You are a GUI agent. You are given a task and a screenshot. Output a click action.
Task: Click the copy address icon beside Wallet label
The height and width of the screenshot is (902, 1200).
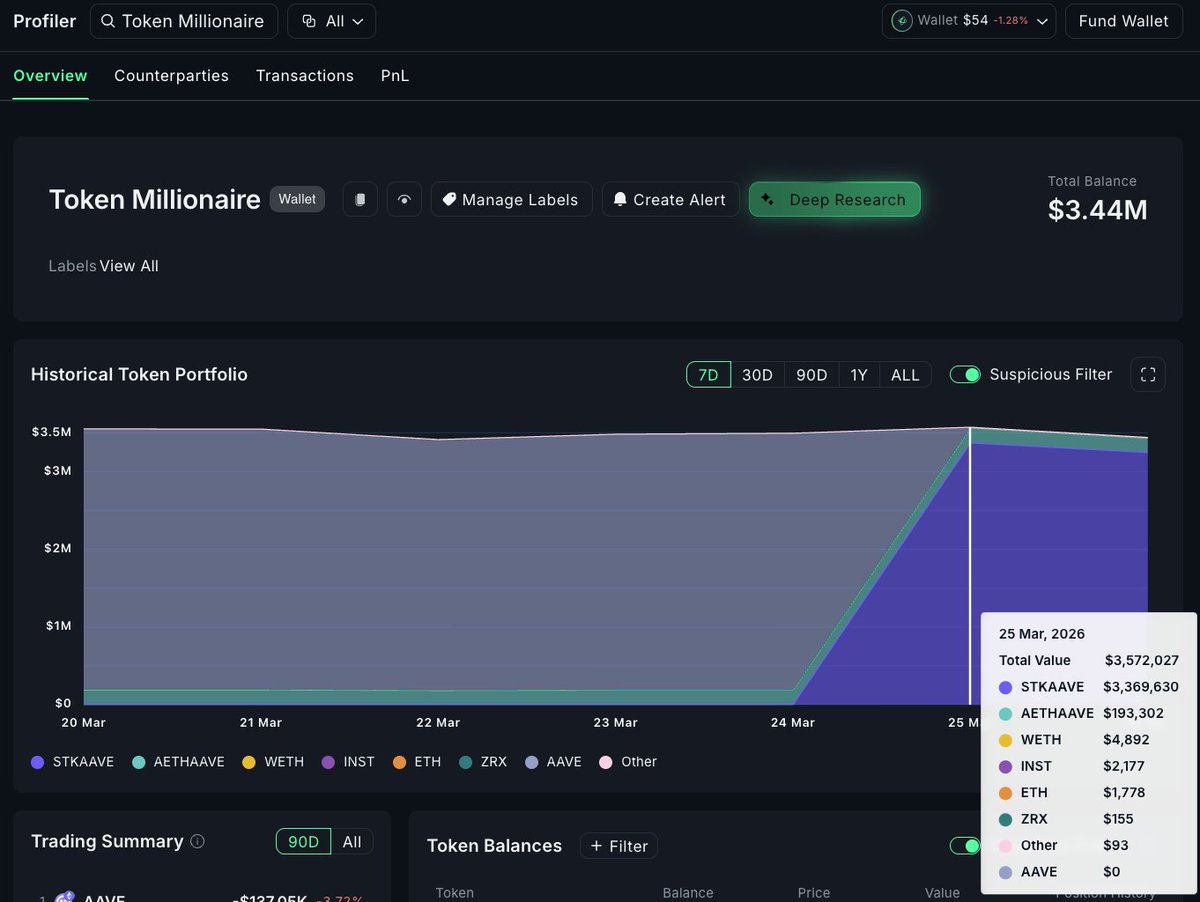click(x=360, y=200)
